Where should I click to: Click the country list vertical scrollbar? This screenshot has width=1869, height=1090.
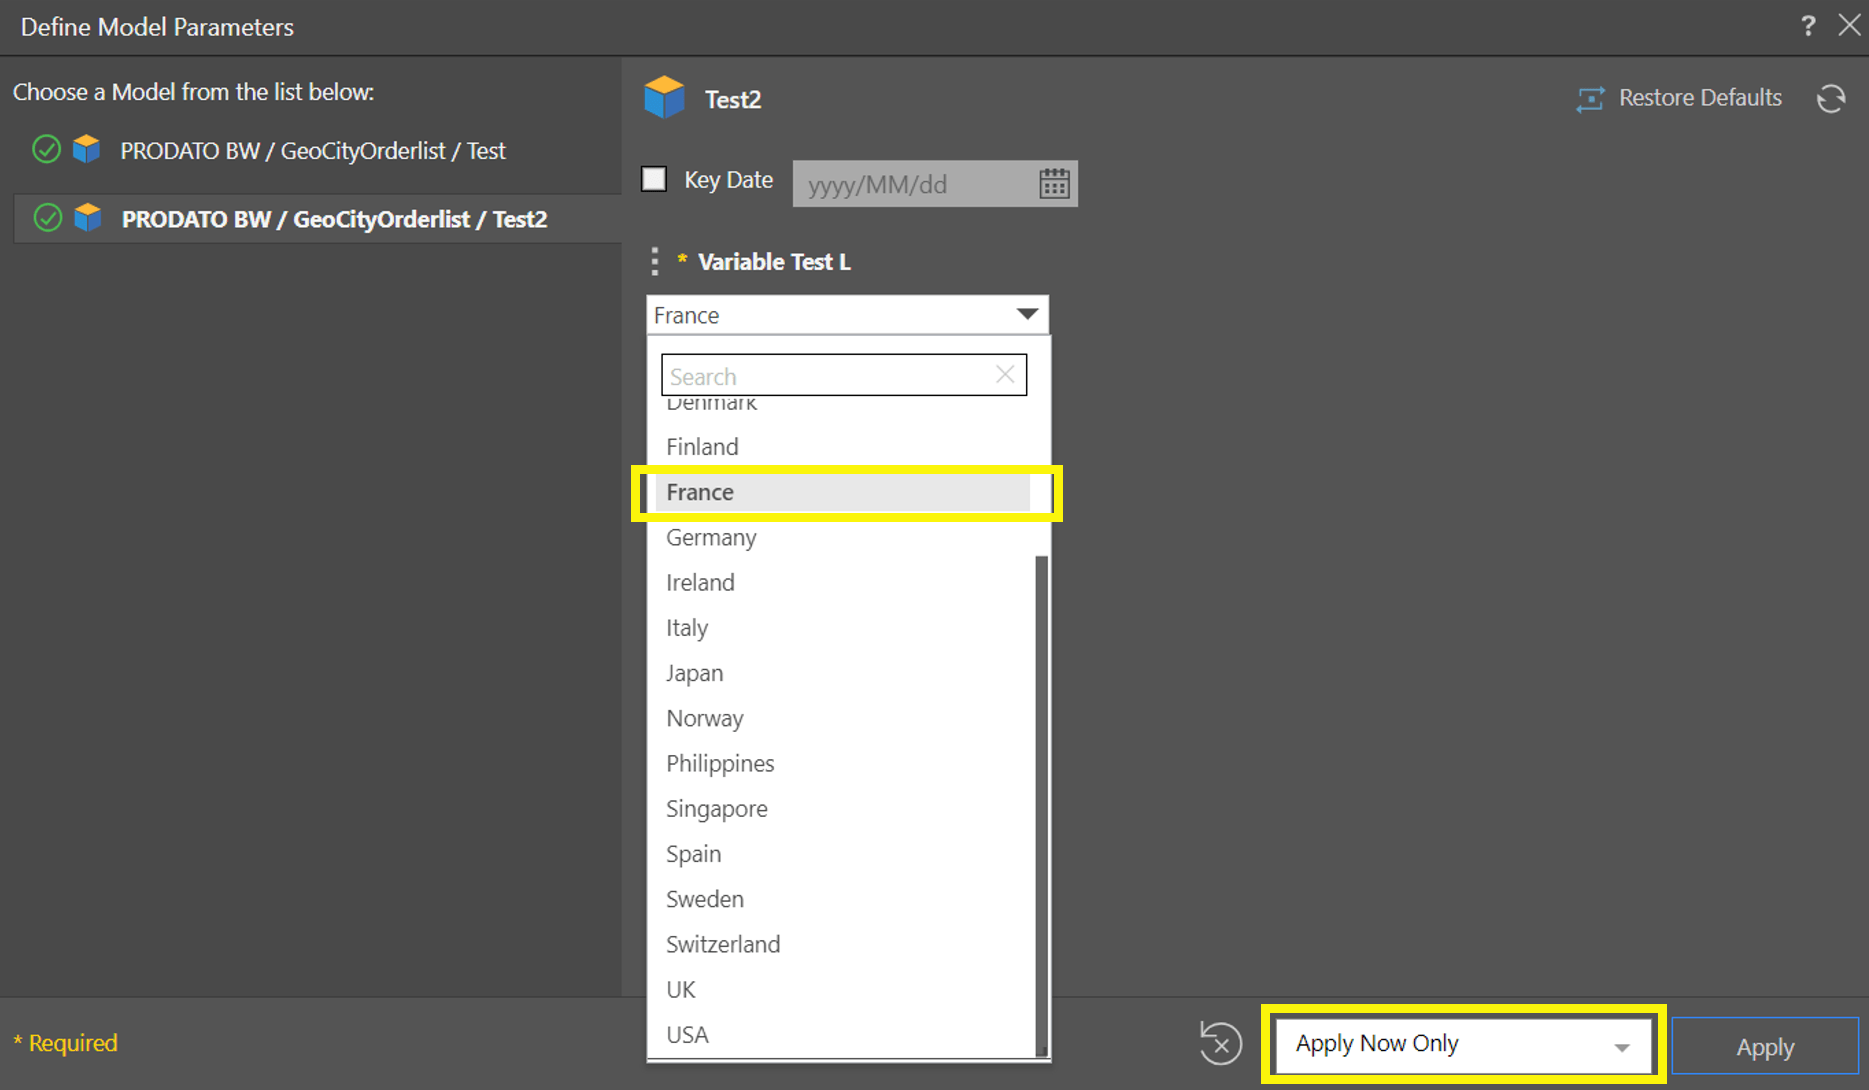pos(1041,800)
